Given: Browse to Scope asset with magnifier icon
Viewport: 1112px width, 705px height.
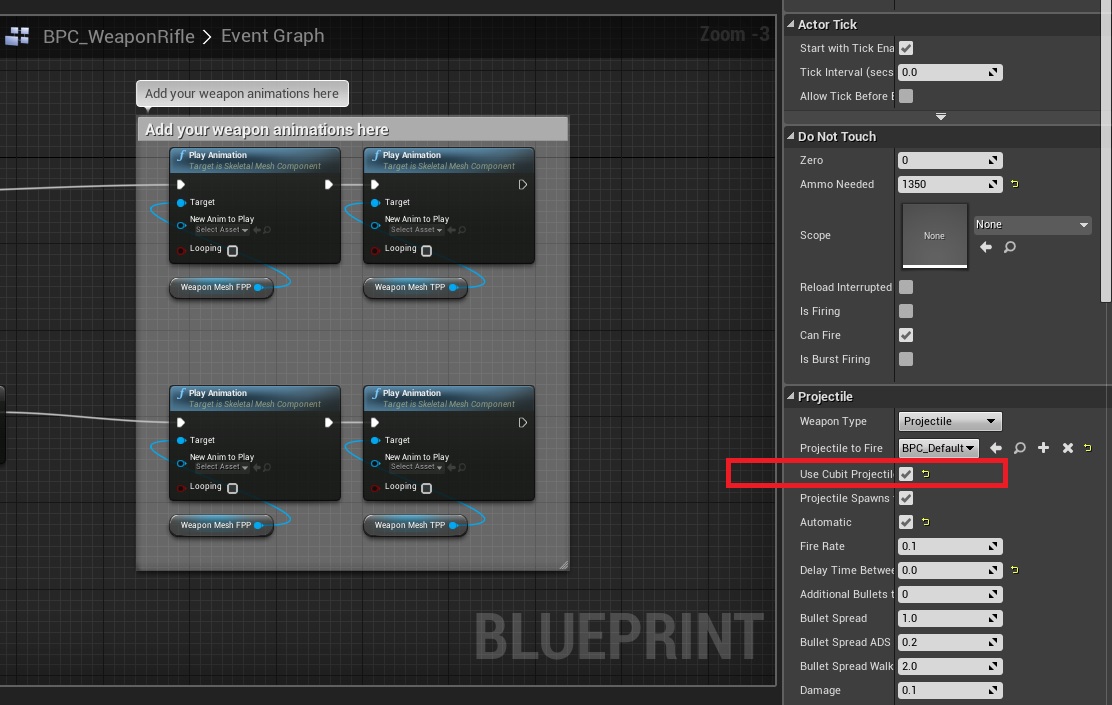Looking at the screenshot, I should (1010, 247).
